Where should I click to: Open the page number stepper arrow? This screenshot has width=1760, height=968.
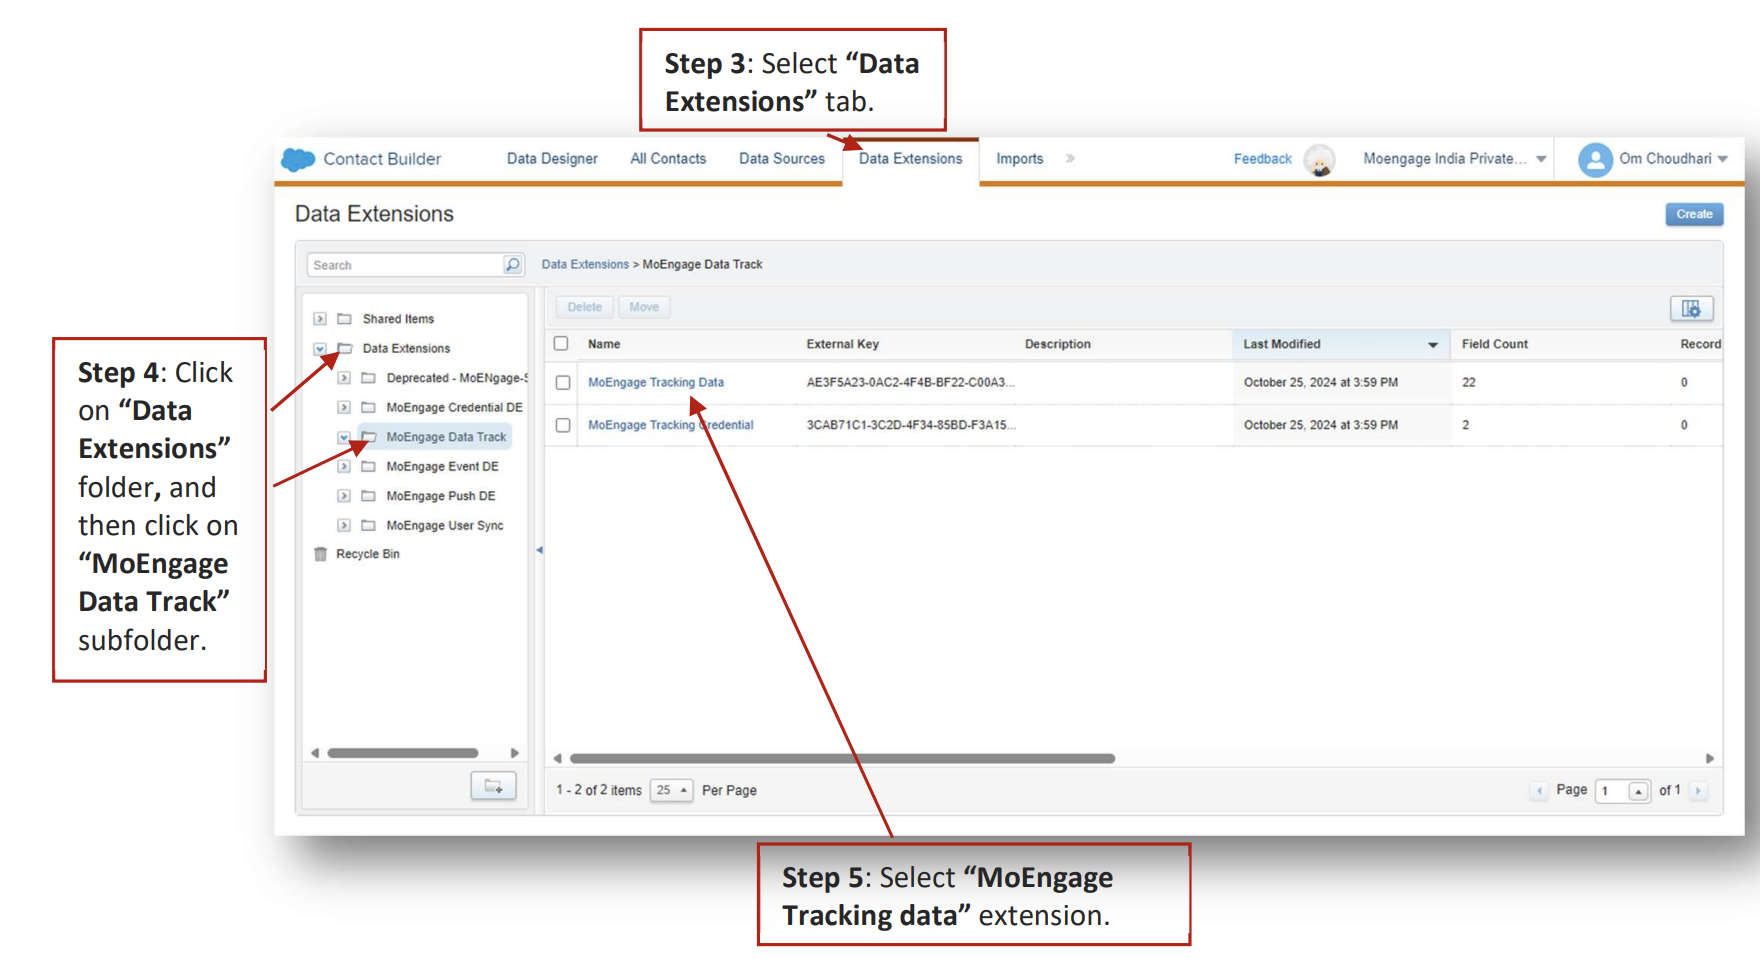click(x=1638, y=791)
